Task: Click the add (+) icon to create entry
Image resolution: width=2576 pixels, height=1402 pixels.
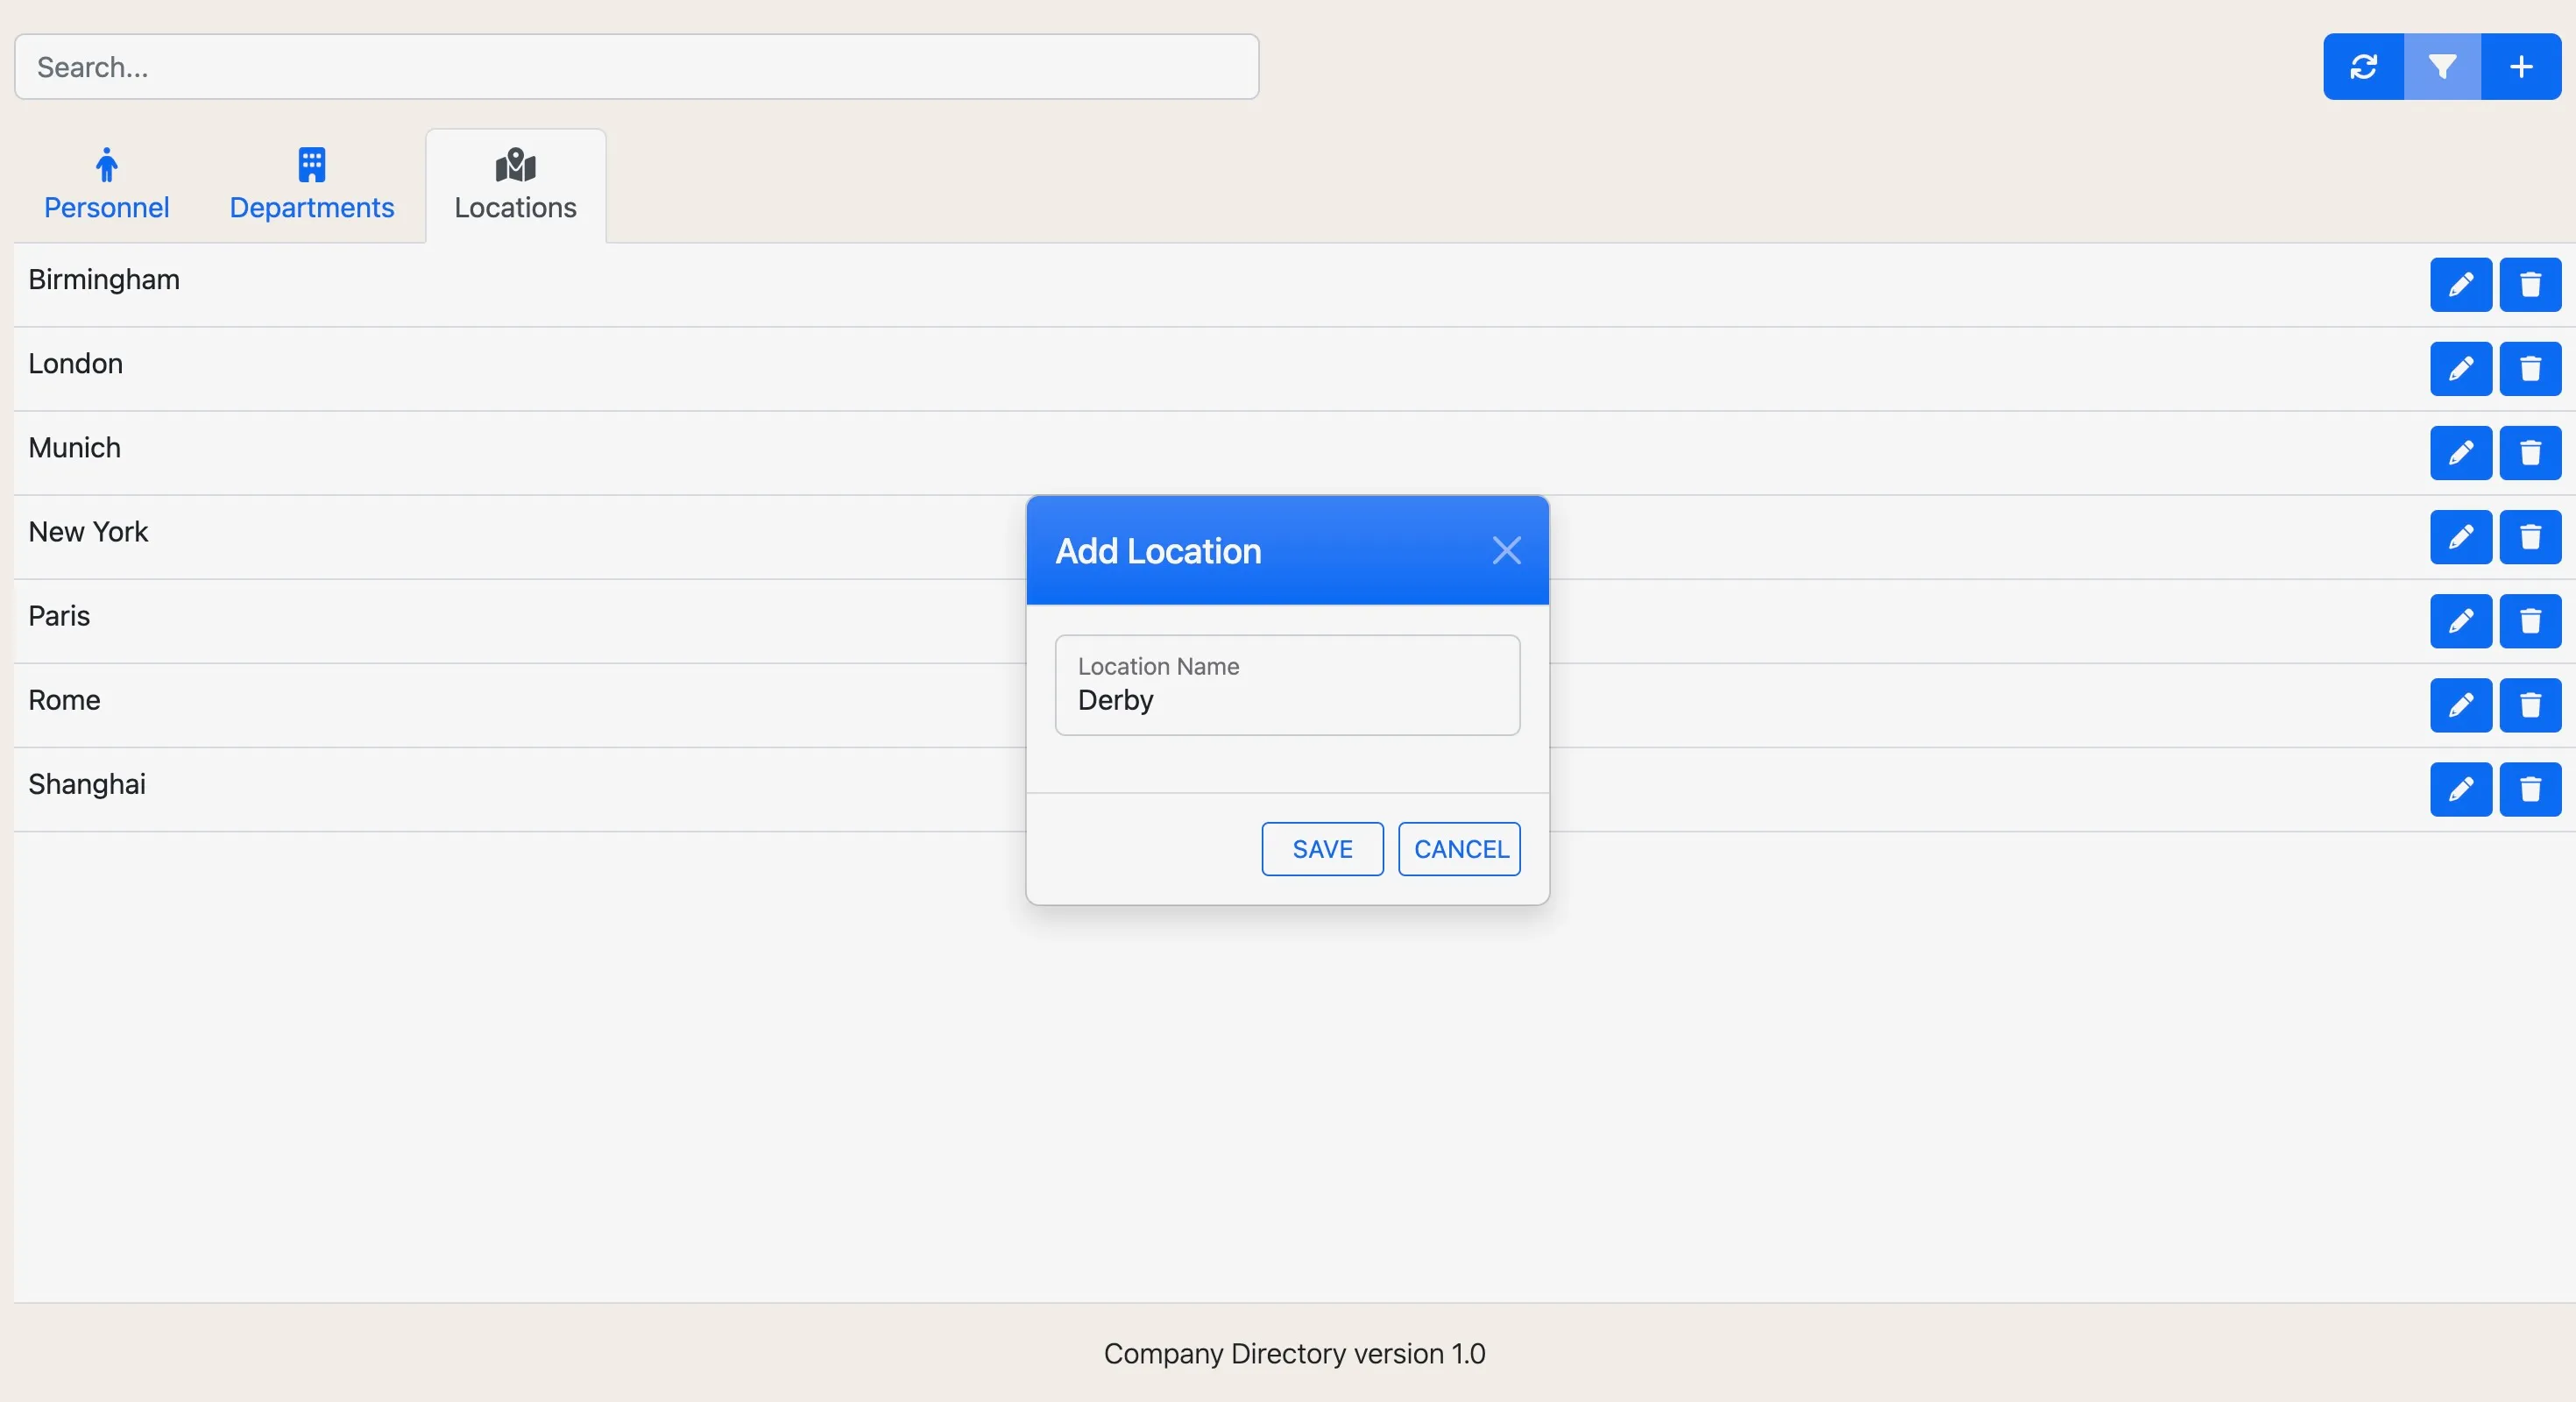Action: (x=2521, y=66)
